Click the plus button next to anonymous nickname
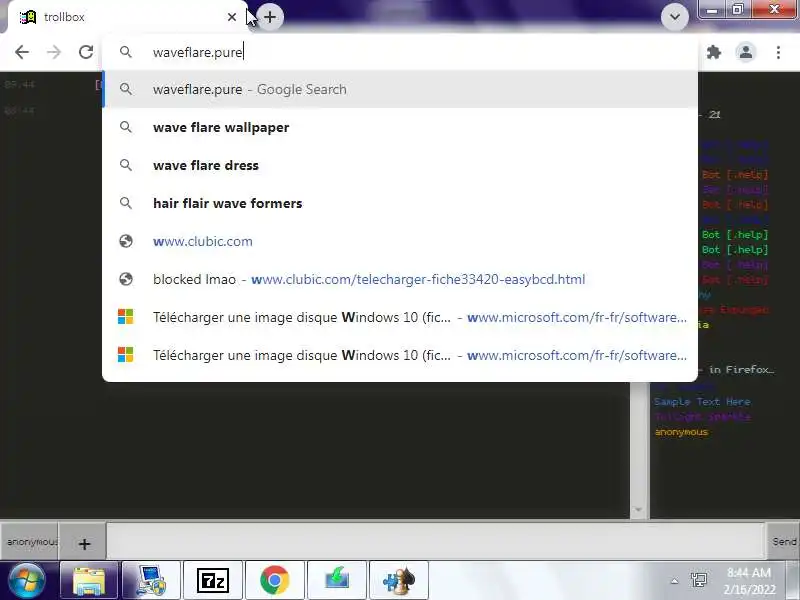This screenshot has width=800, height=600. click(x=84, y=544)
